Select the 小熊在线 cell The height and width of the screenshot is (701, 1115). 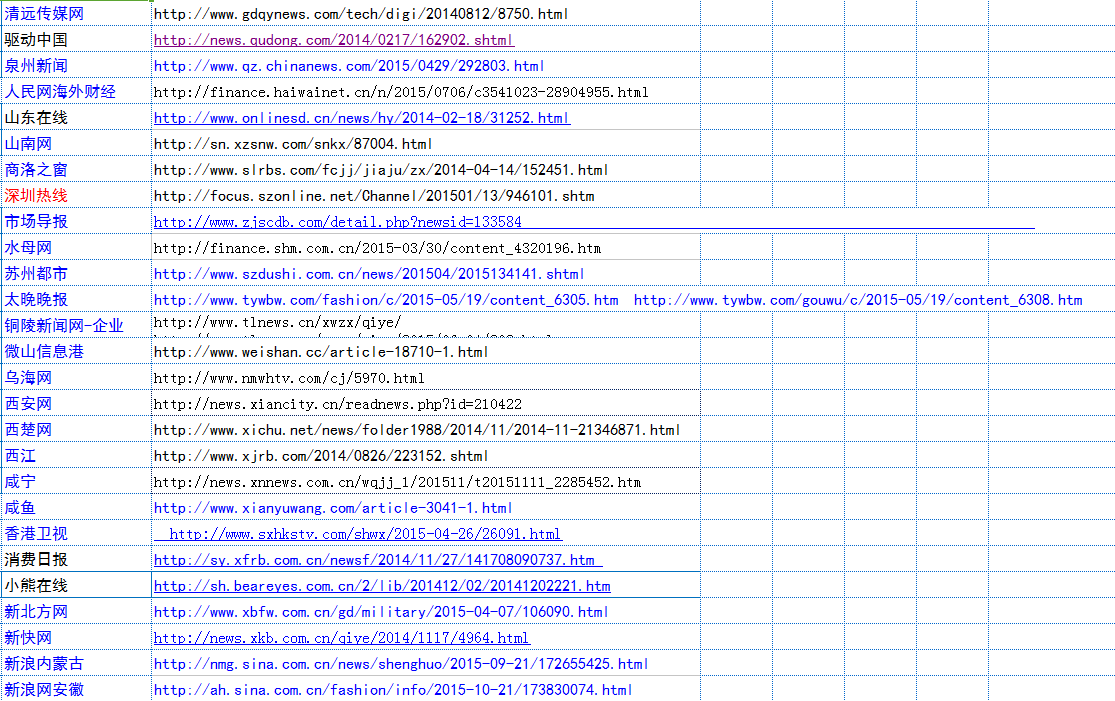[76, 586]
